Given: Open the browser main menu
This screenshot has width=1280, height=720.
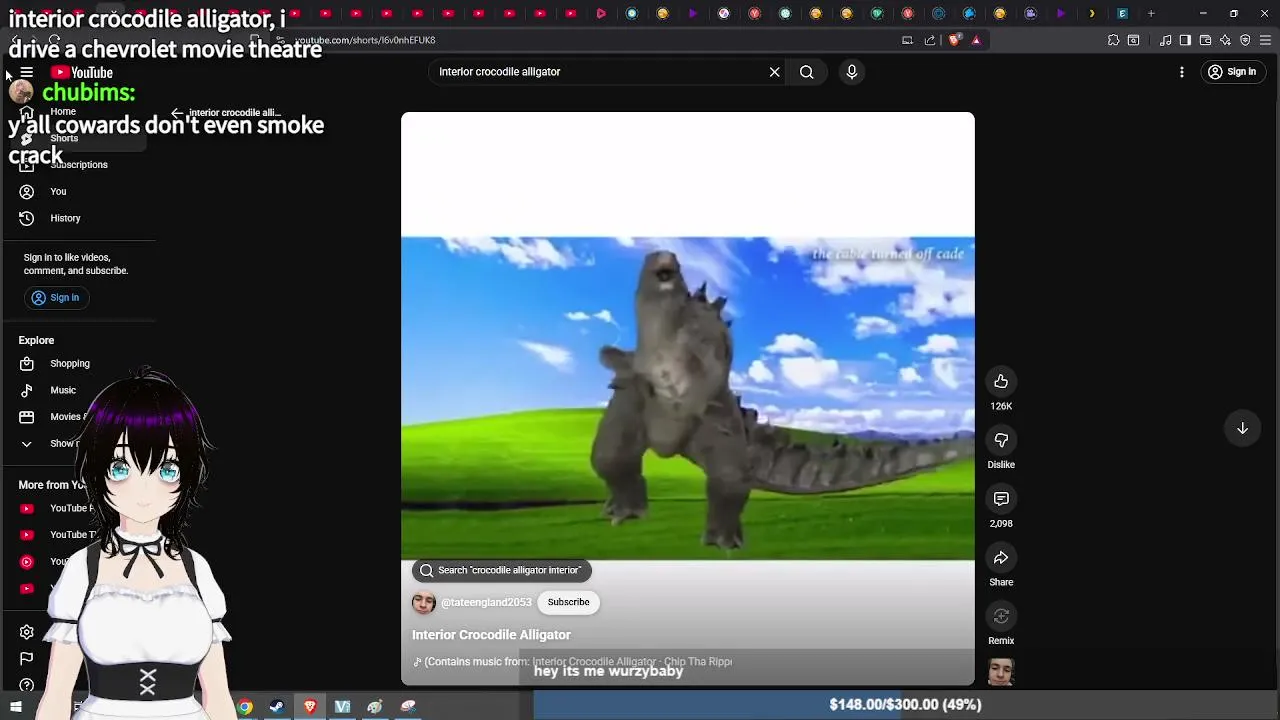Looking at the screenshot, I should point(1265,40).
